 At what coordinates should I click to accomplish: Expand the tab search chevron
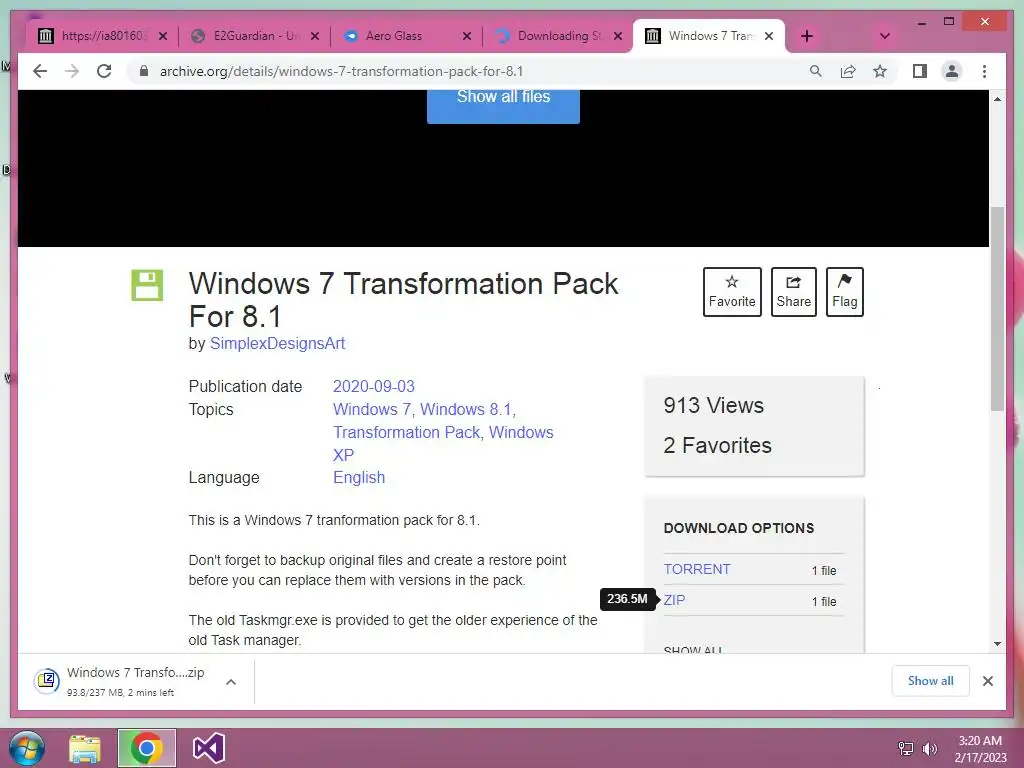click(885, 36)
